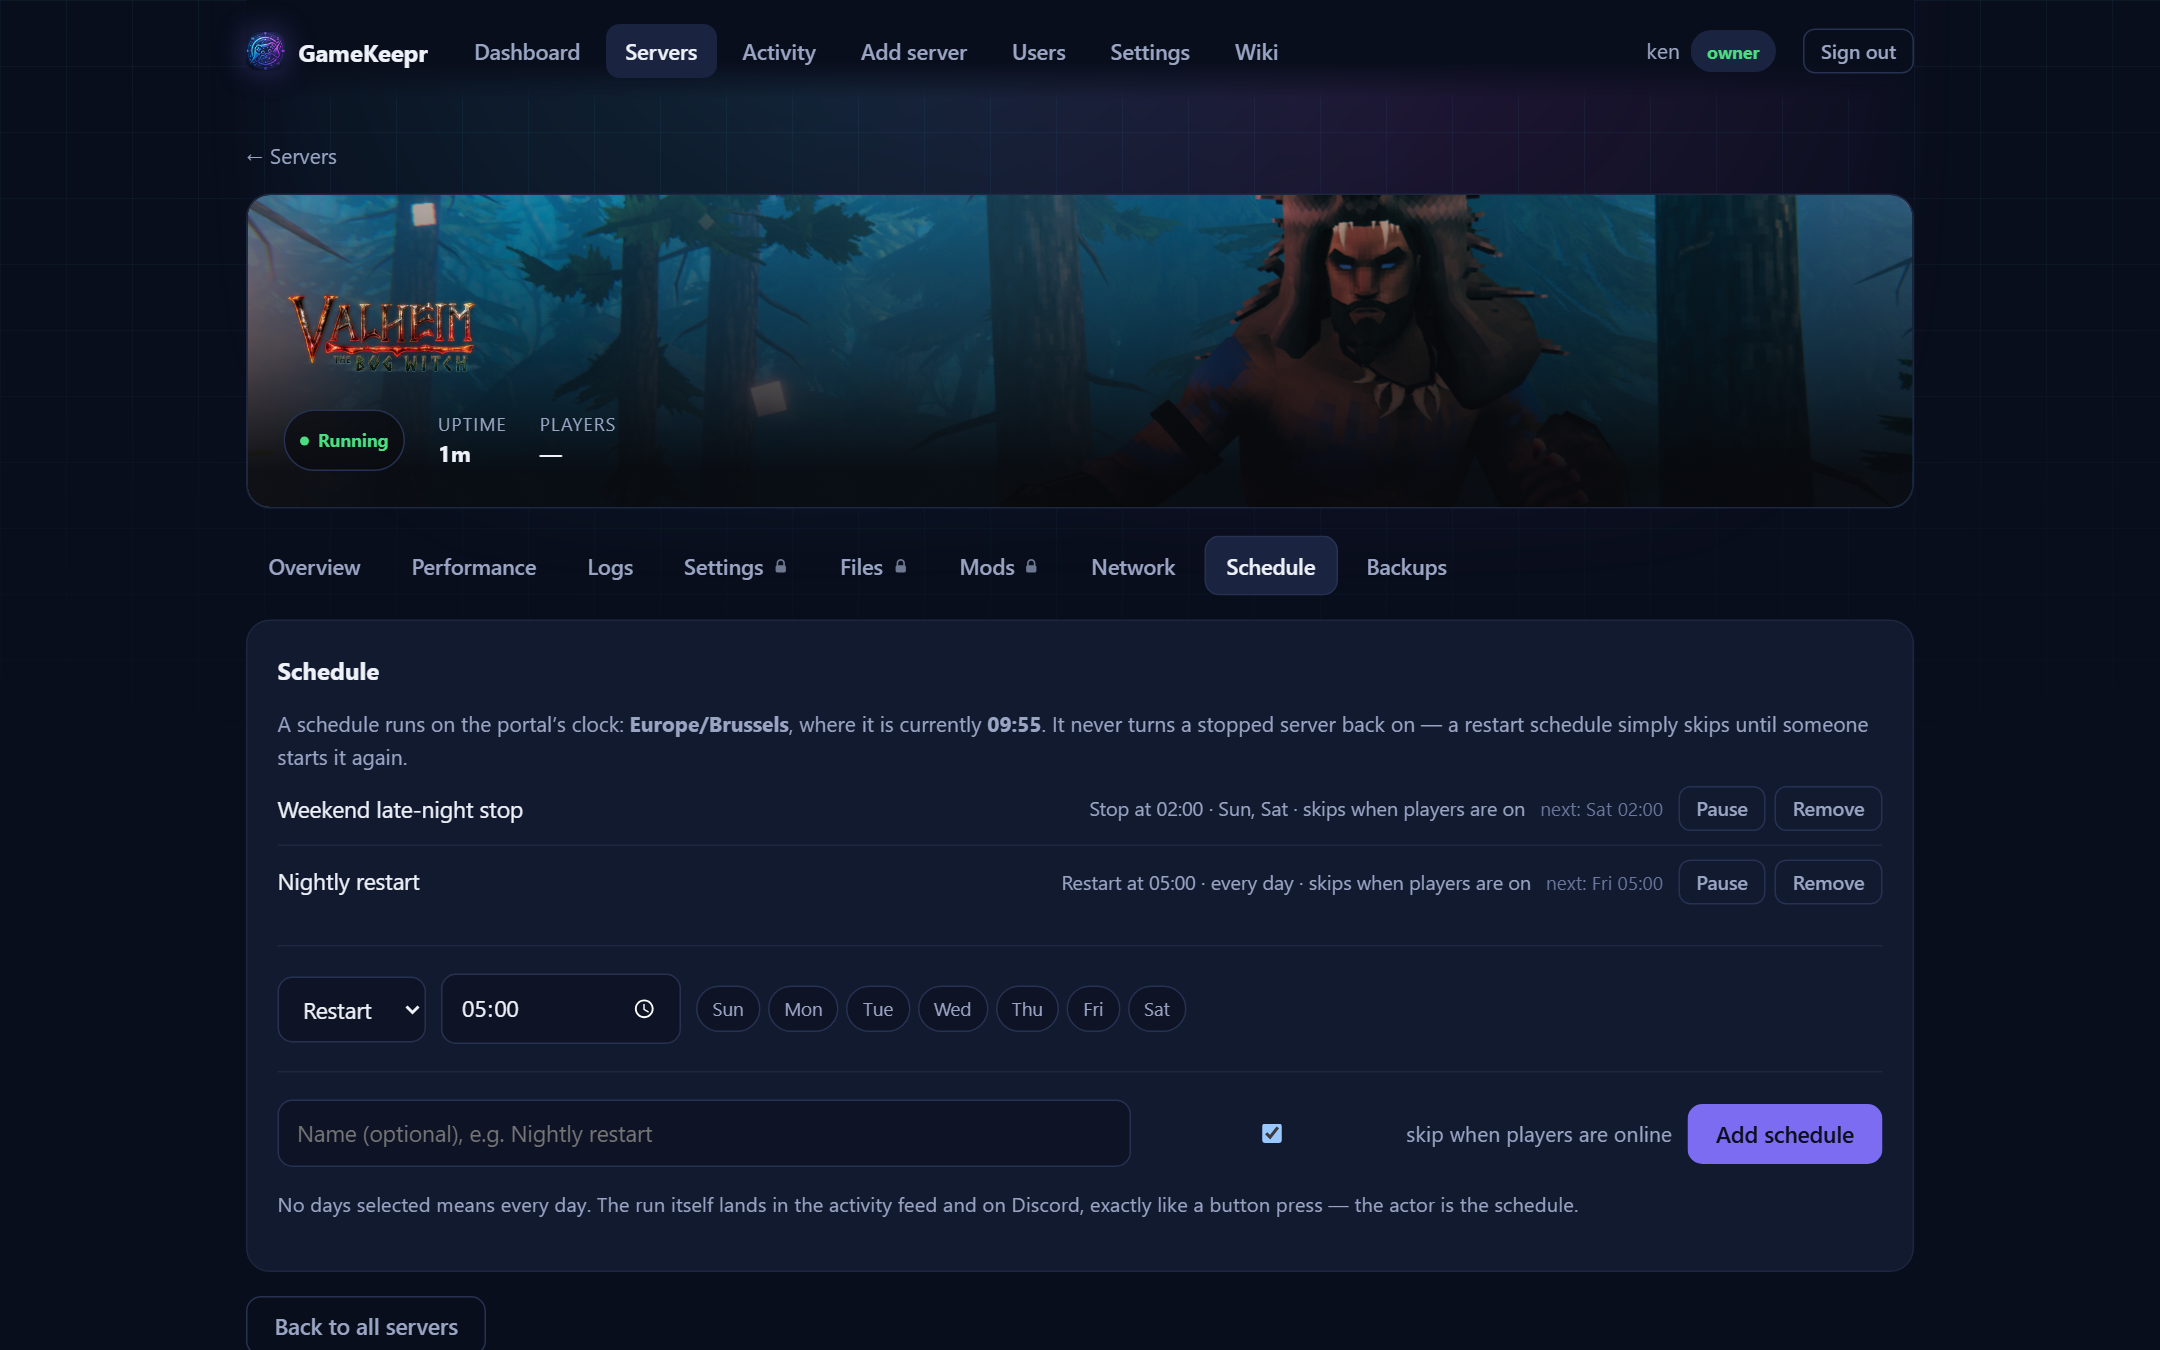Click the lock icon beside Mods tab

[1031, 566]
